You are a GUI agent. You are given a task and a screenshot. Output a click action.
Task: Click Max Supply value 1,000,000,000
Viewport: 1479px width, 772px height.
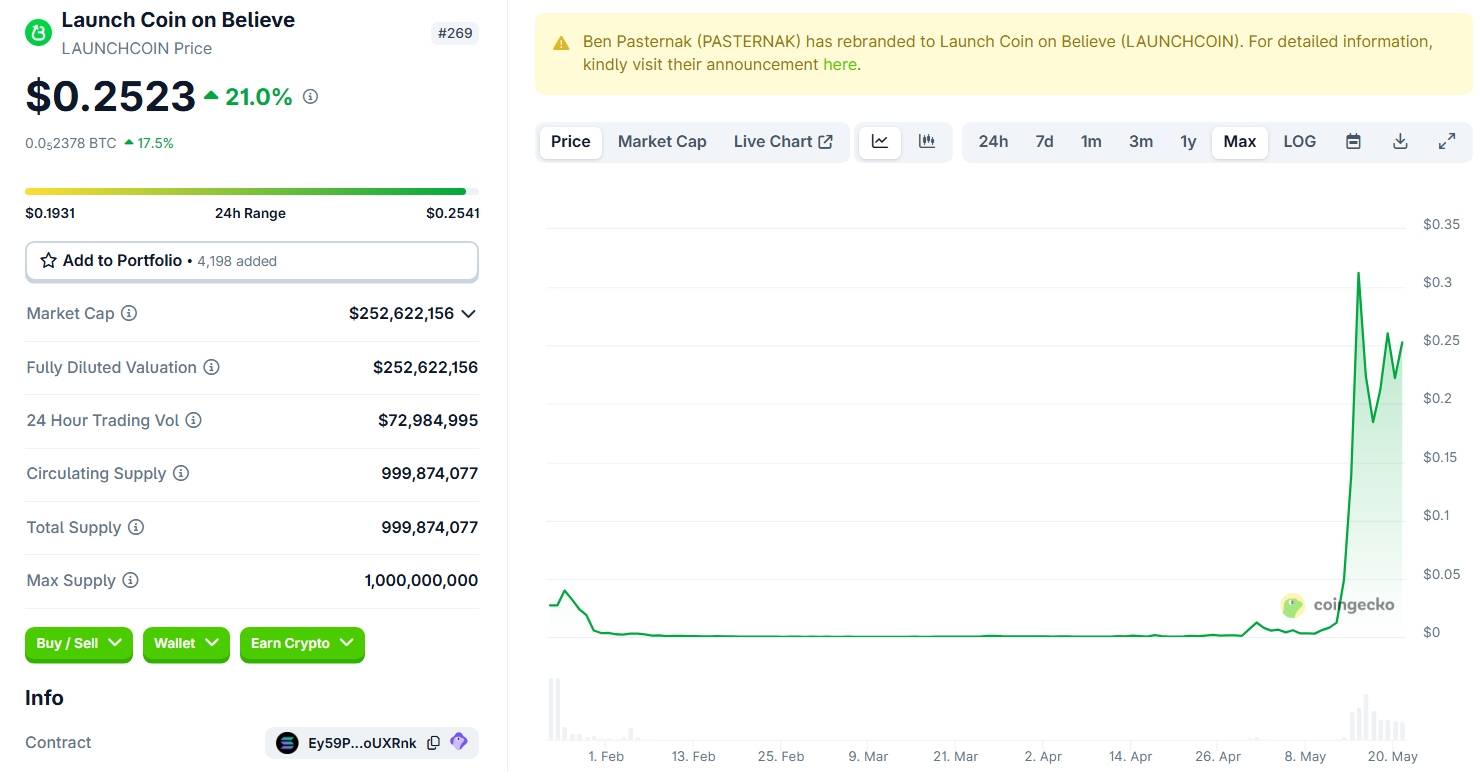pos(421,580)
